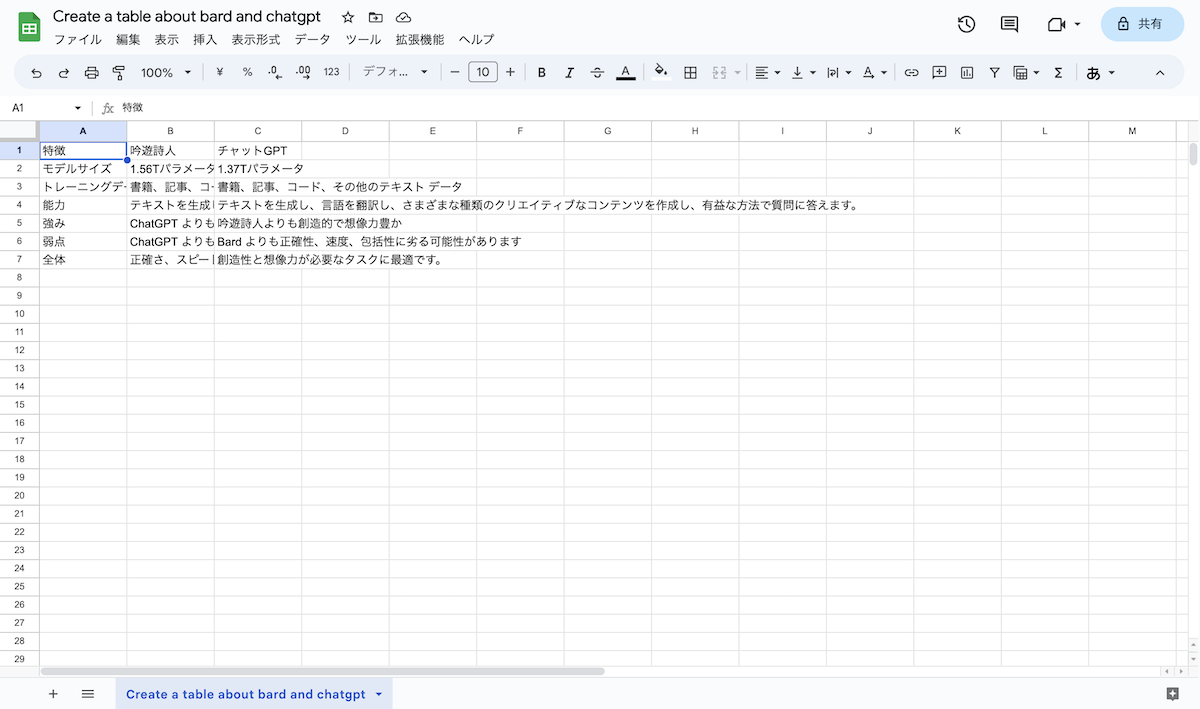Click the undo icon
Screen dimensions: 1200x709
(x=37, y=72)
